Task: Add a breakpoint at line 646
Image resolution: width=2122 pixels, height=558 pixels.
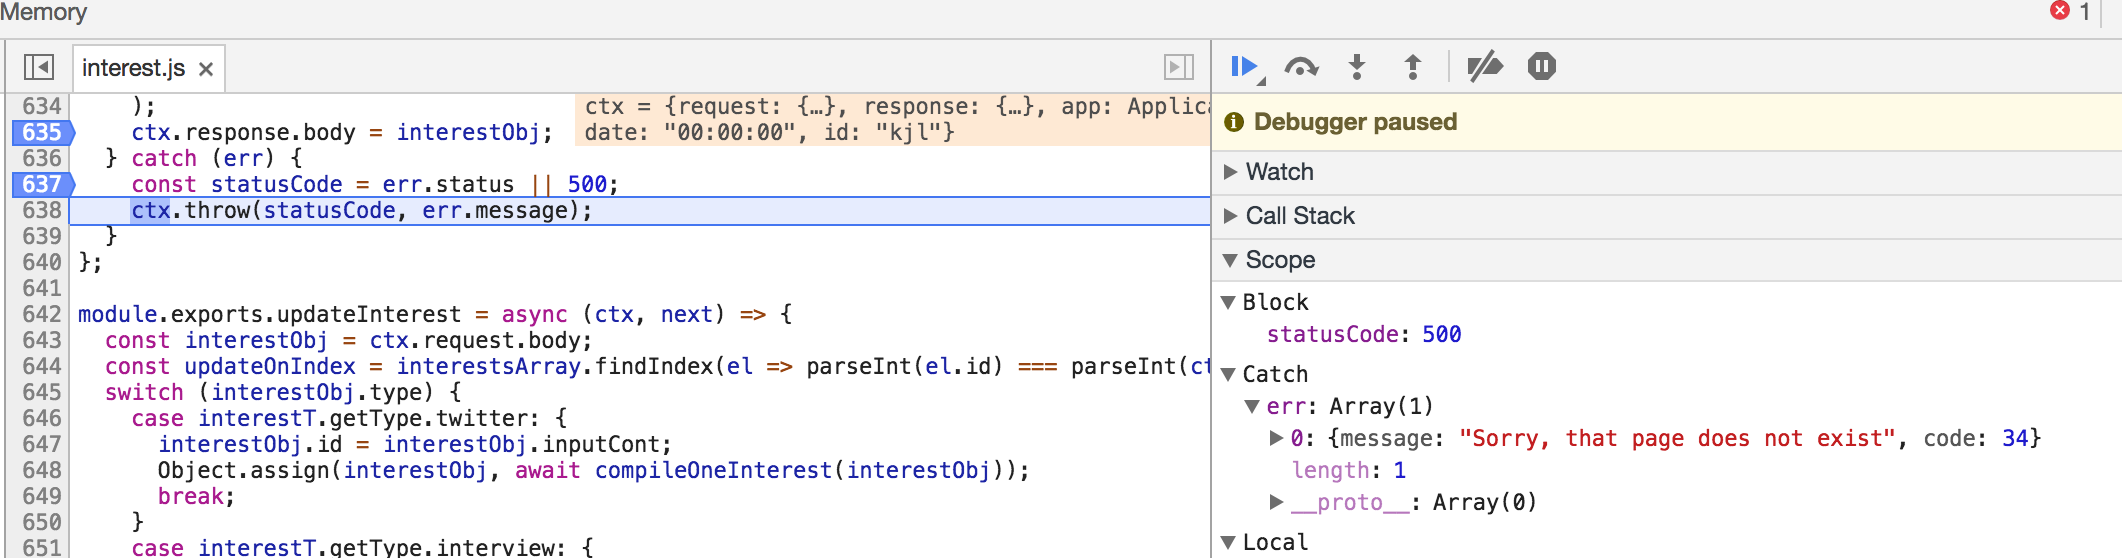Action: coord(41,418)
